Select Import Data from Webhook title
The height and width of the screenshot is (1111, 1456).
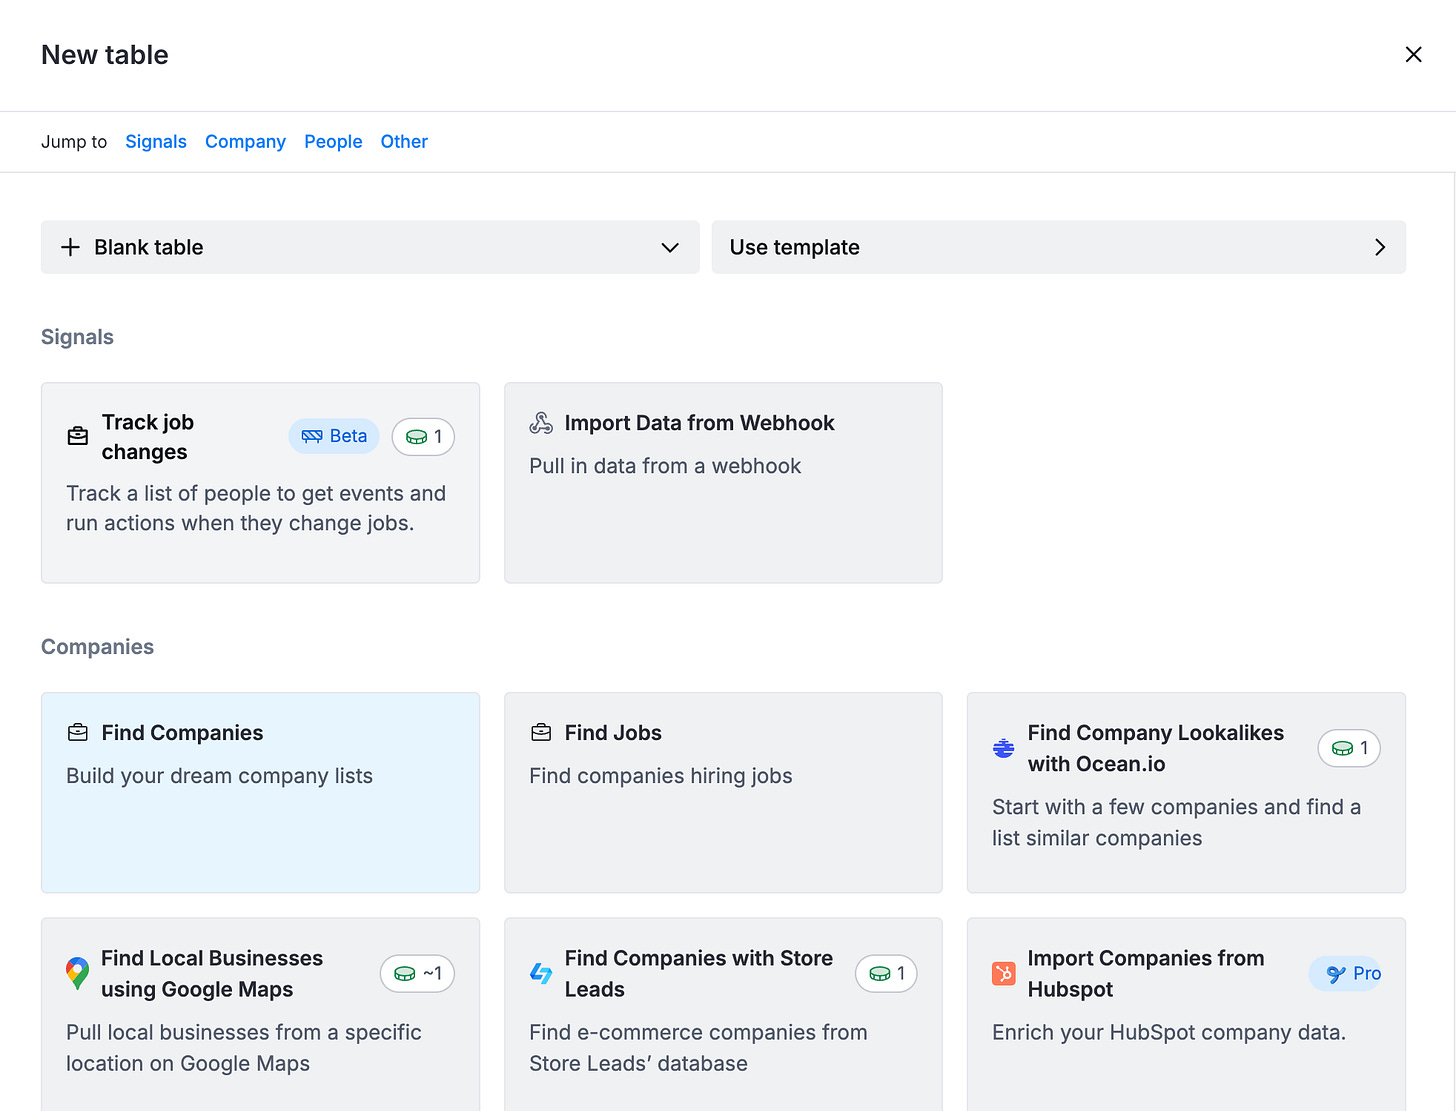pyautogui.click(x=699, y=423)
